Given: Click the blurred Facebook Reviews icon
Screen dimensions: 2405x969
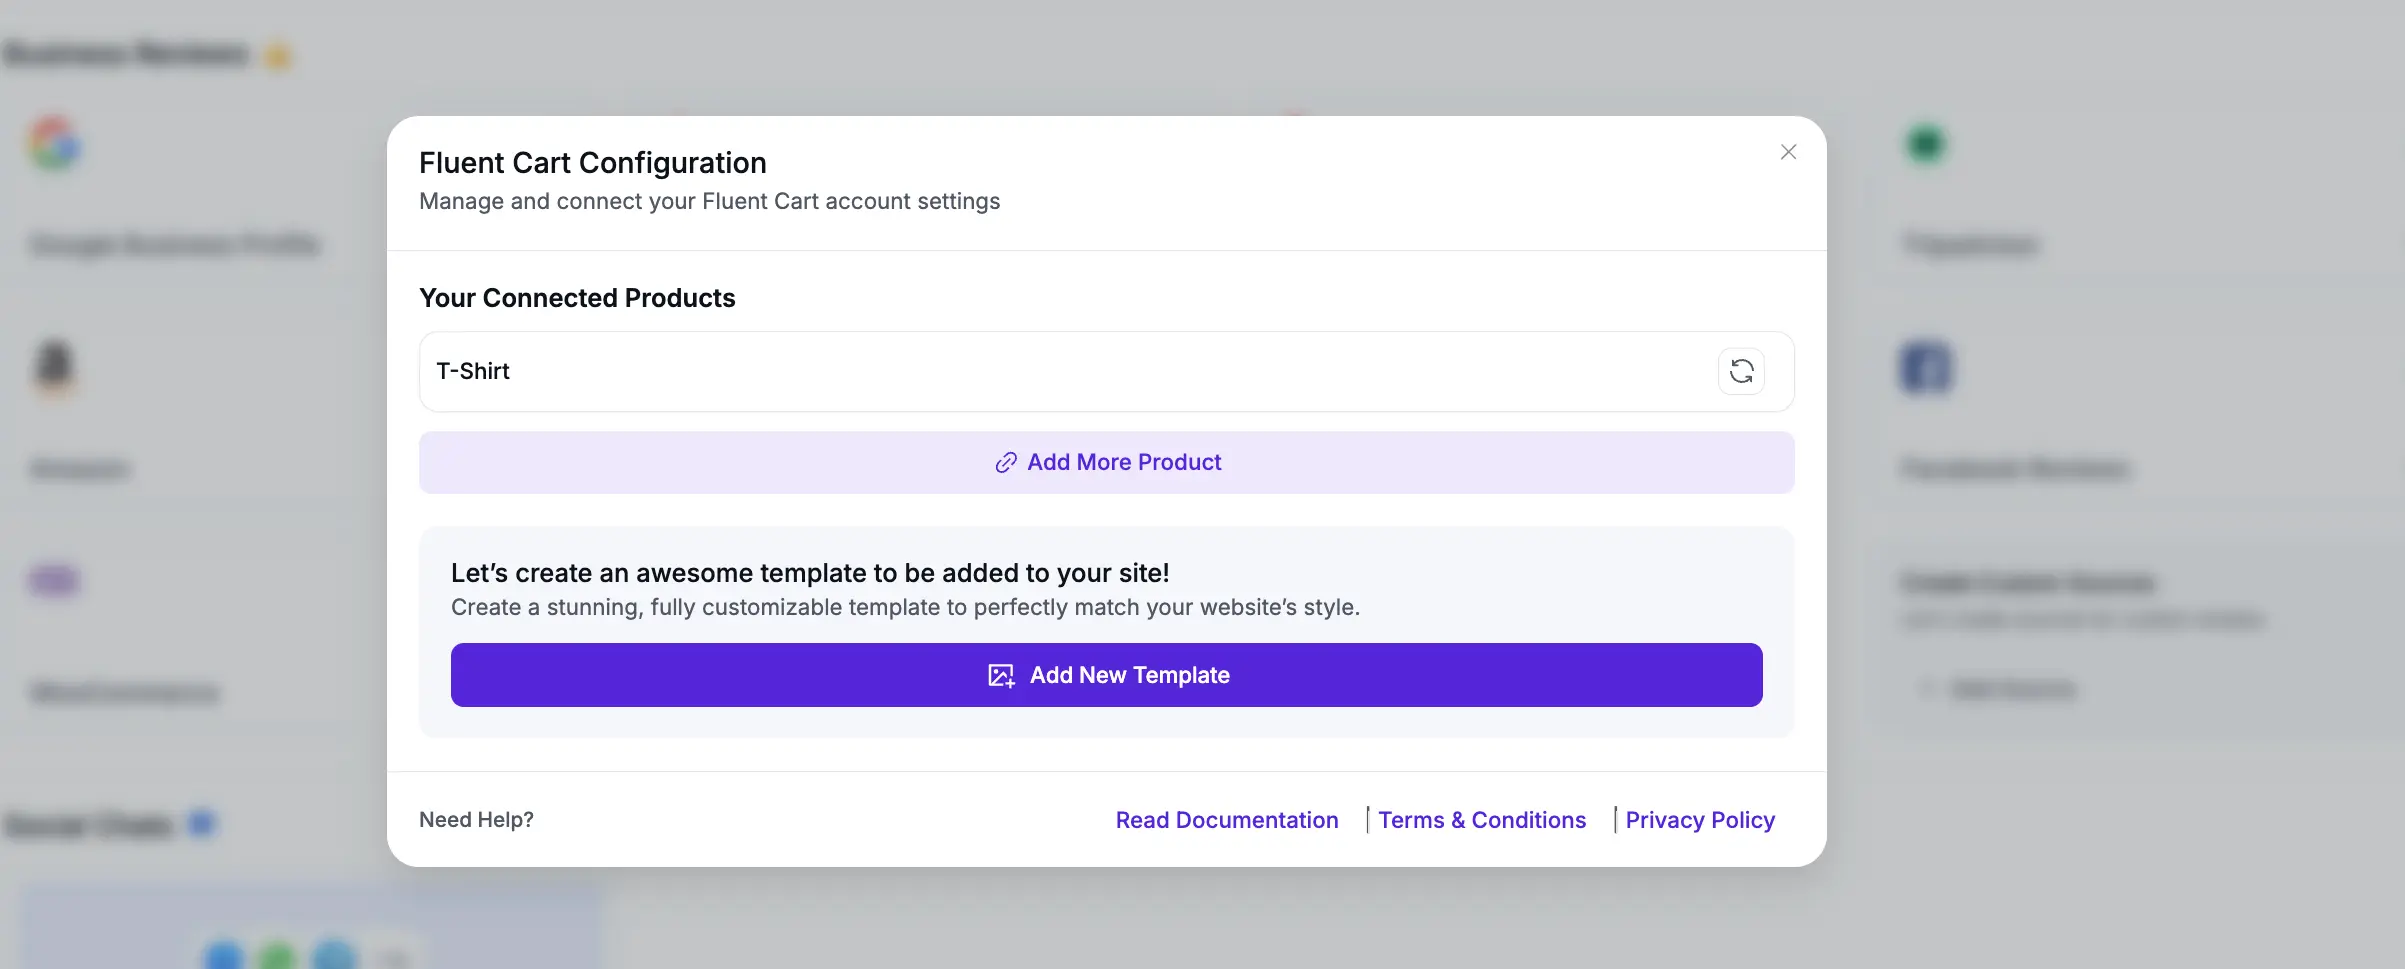Looking at the screenshot, I should point(1925,368).
